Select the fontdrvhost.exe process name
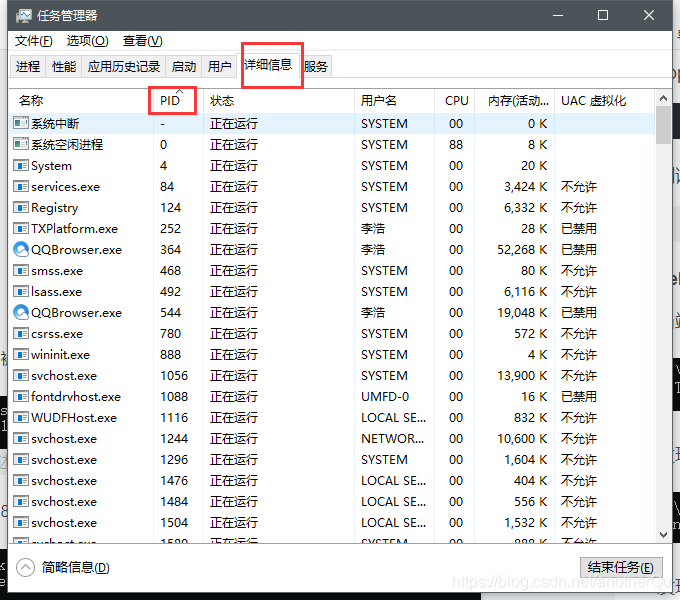This screenshot has width=680, height=600. click(76, 396)
